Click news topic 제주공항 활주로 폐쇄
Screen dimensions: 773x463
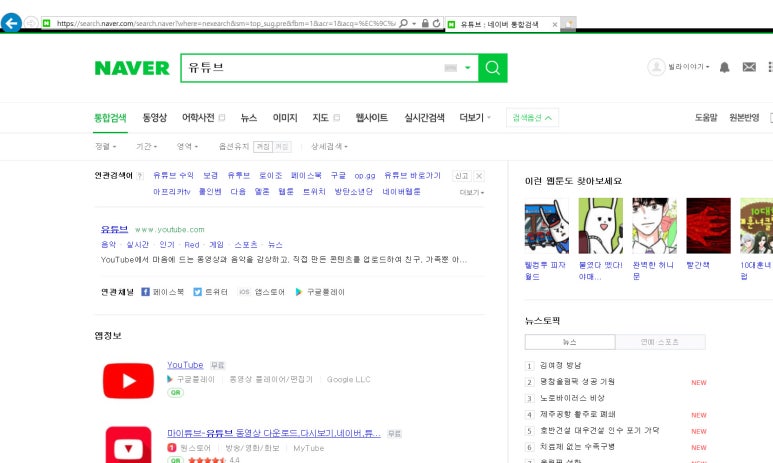pos(577,414)
